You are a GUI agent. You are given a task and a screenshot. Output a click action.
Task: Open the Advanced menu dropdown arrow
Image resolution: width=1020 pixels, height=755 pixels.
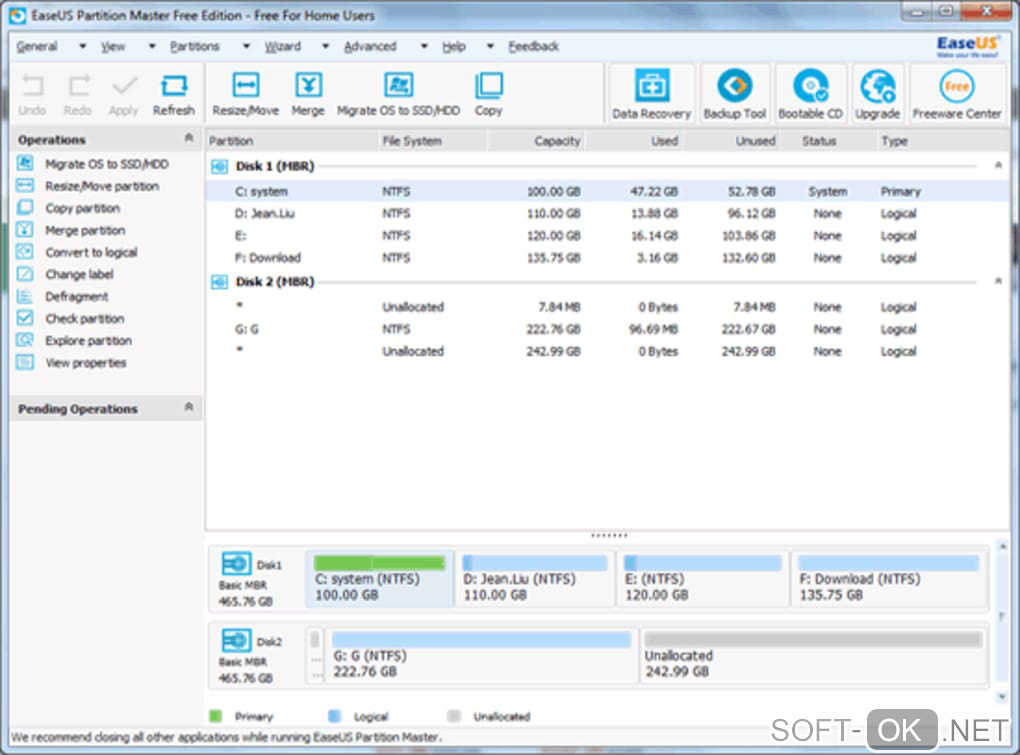[x=423, y=46]
